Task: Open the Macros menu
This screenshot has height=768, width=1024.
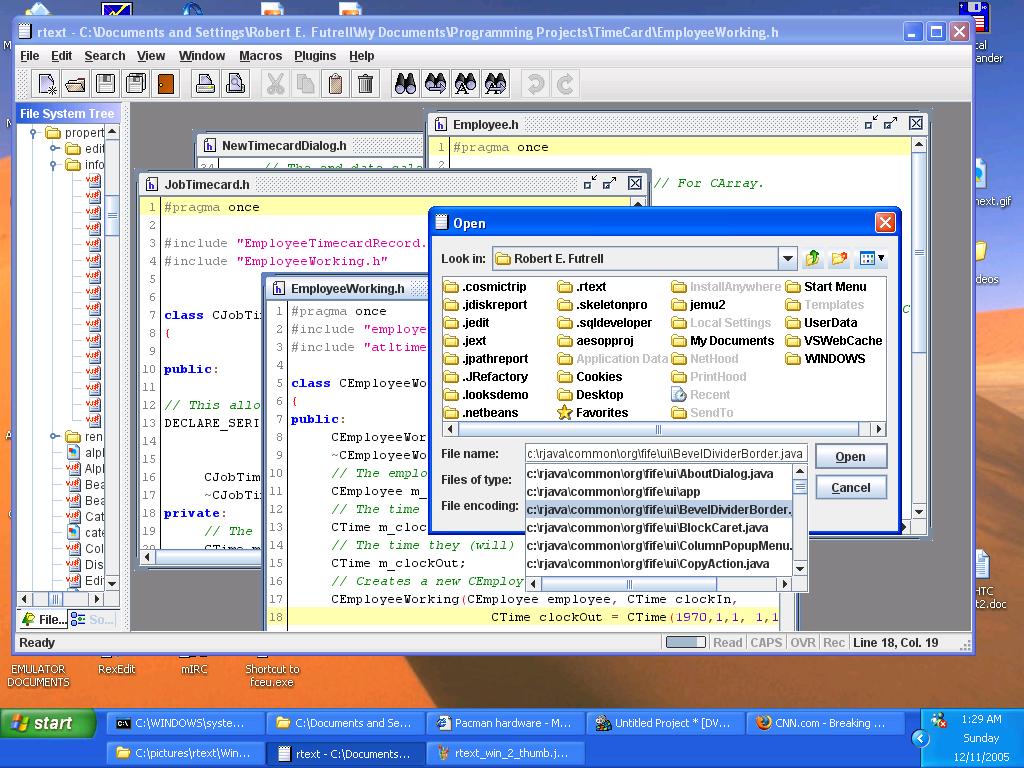Action: click(x=260, y=56)
